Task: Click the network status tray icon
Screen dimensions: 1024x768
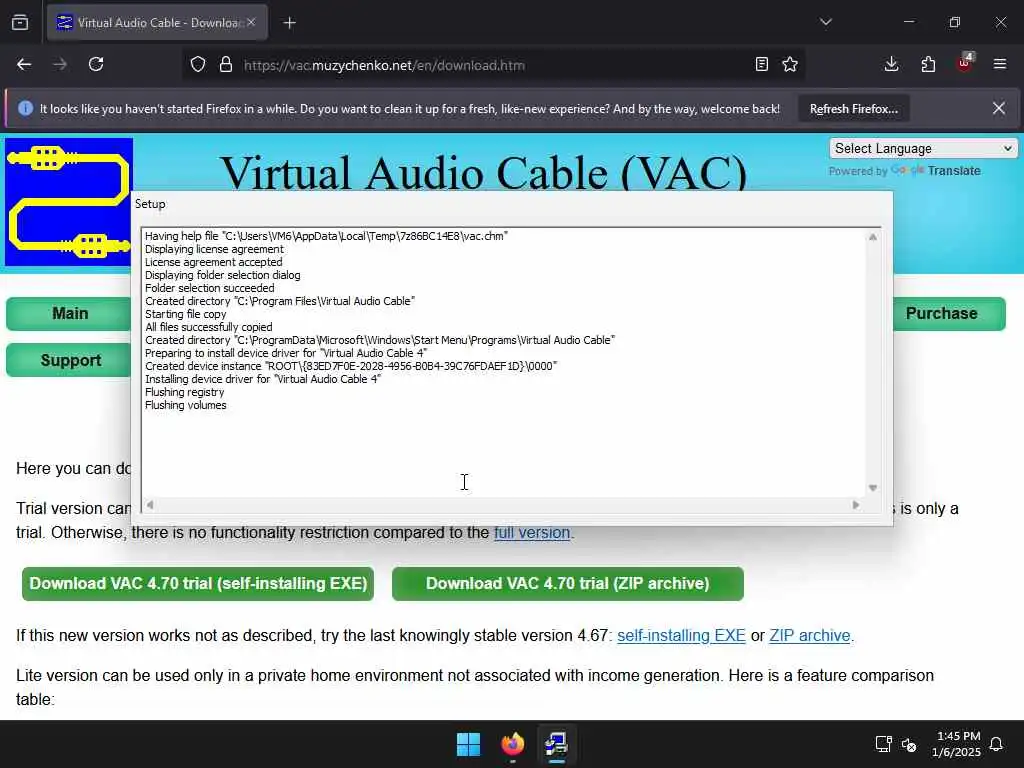Action: 884,744
